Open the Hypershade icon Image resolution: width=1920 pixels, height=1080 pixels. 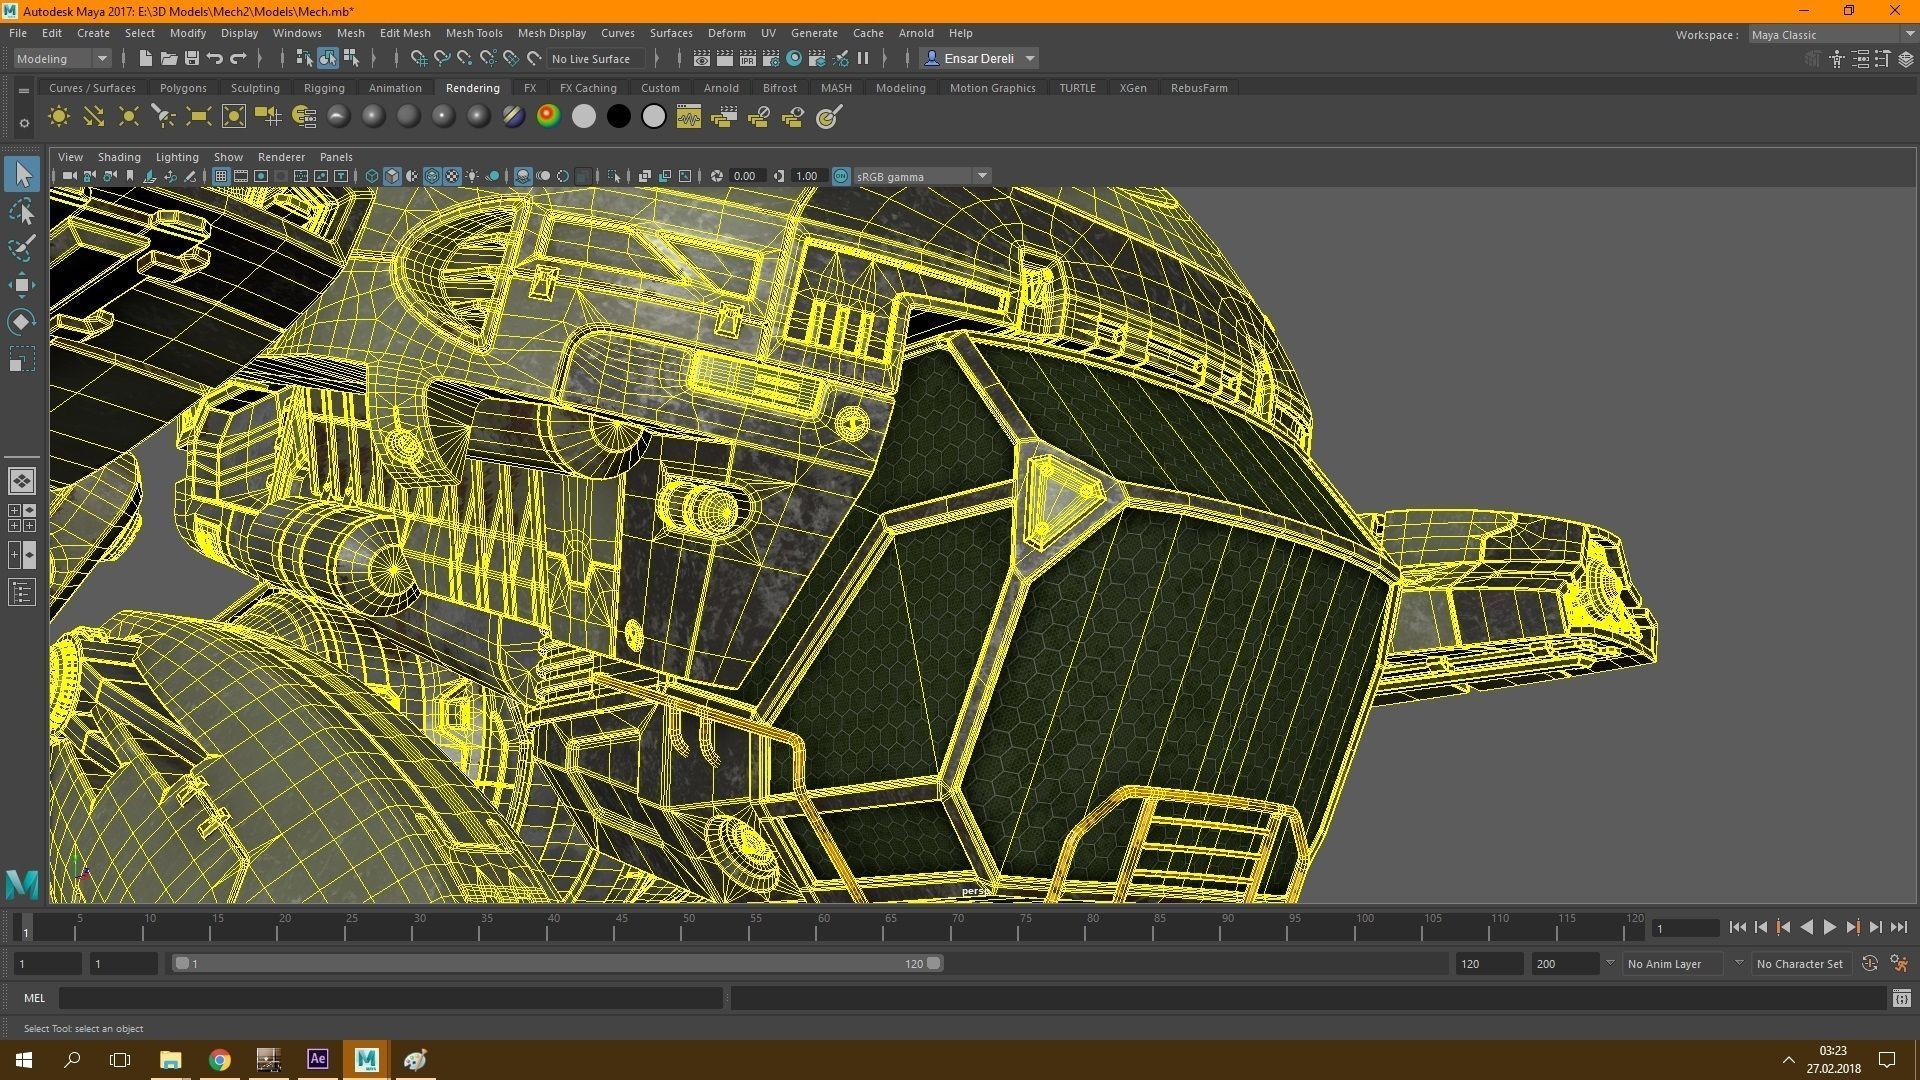tap(794, 59)
